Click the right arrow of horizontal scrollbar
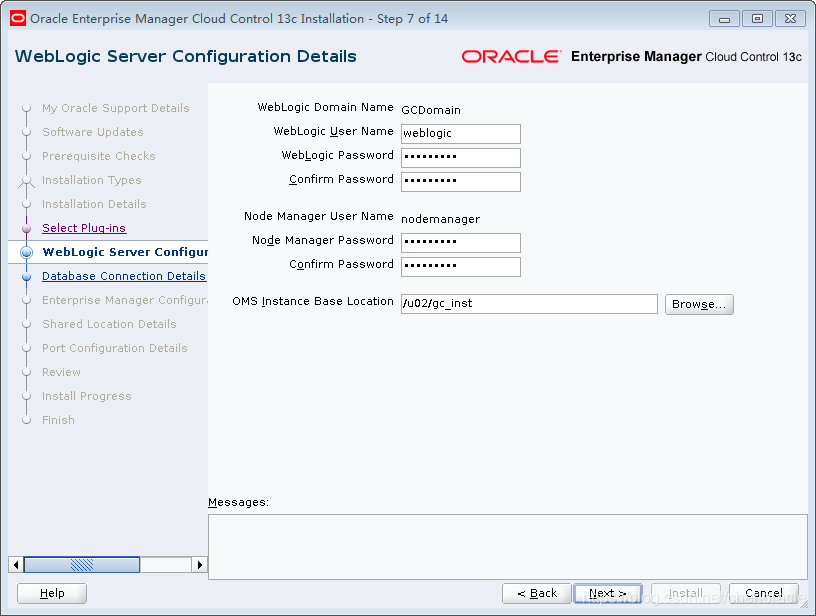This screenshot has height=616, width=816. point(200,564)
